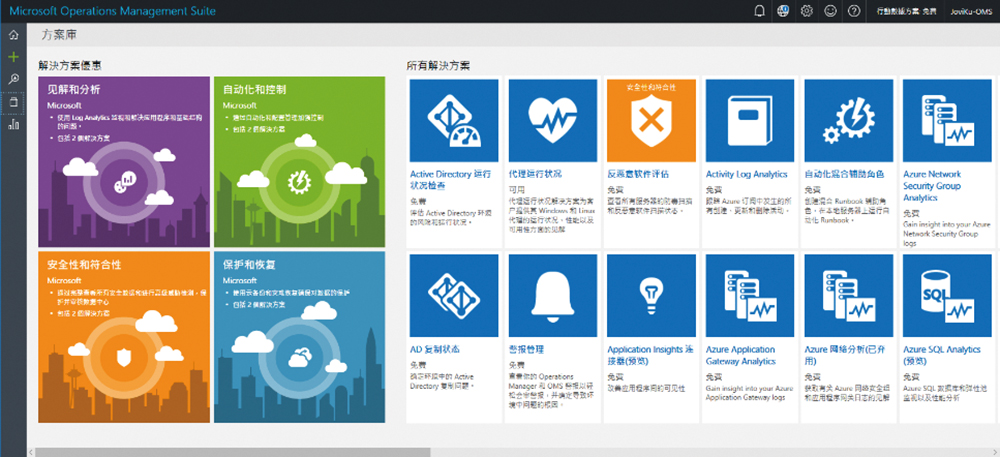Open the Home icon in sidebar

coord(13,35)
